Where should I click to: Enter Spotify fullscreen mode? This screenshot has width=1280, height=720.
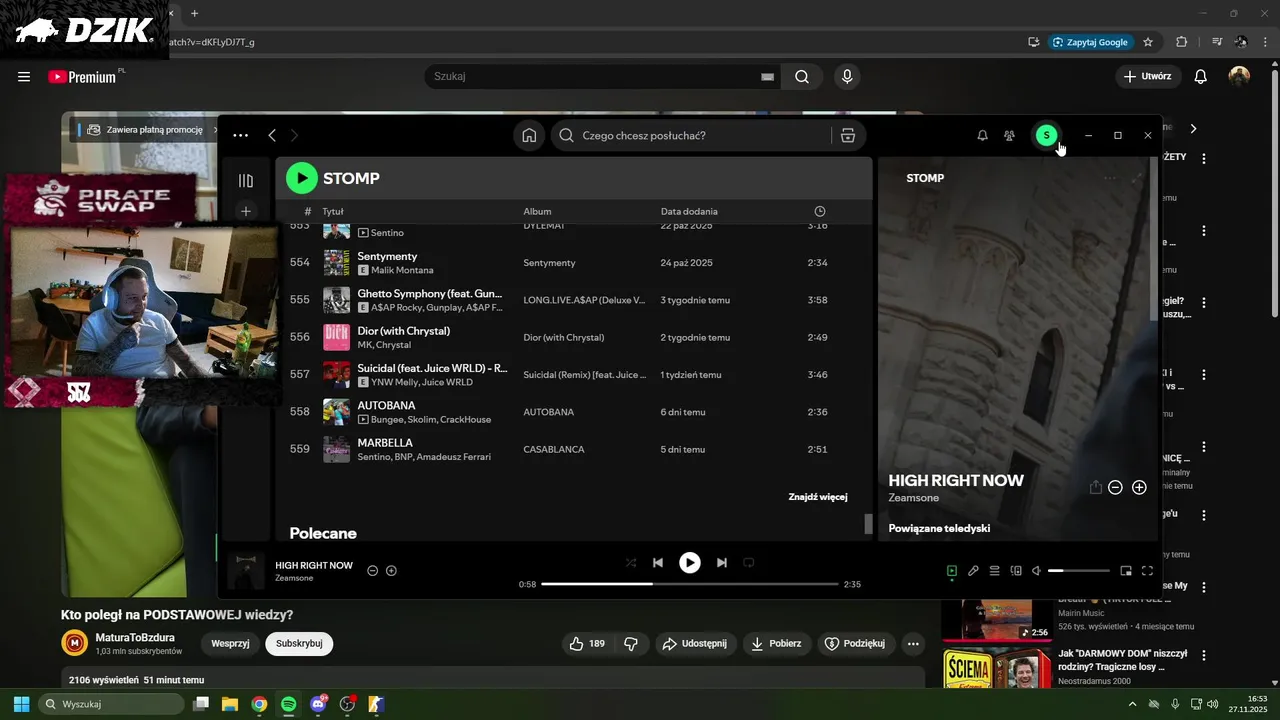coord(1147,571)
